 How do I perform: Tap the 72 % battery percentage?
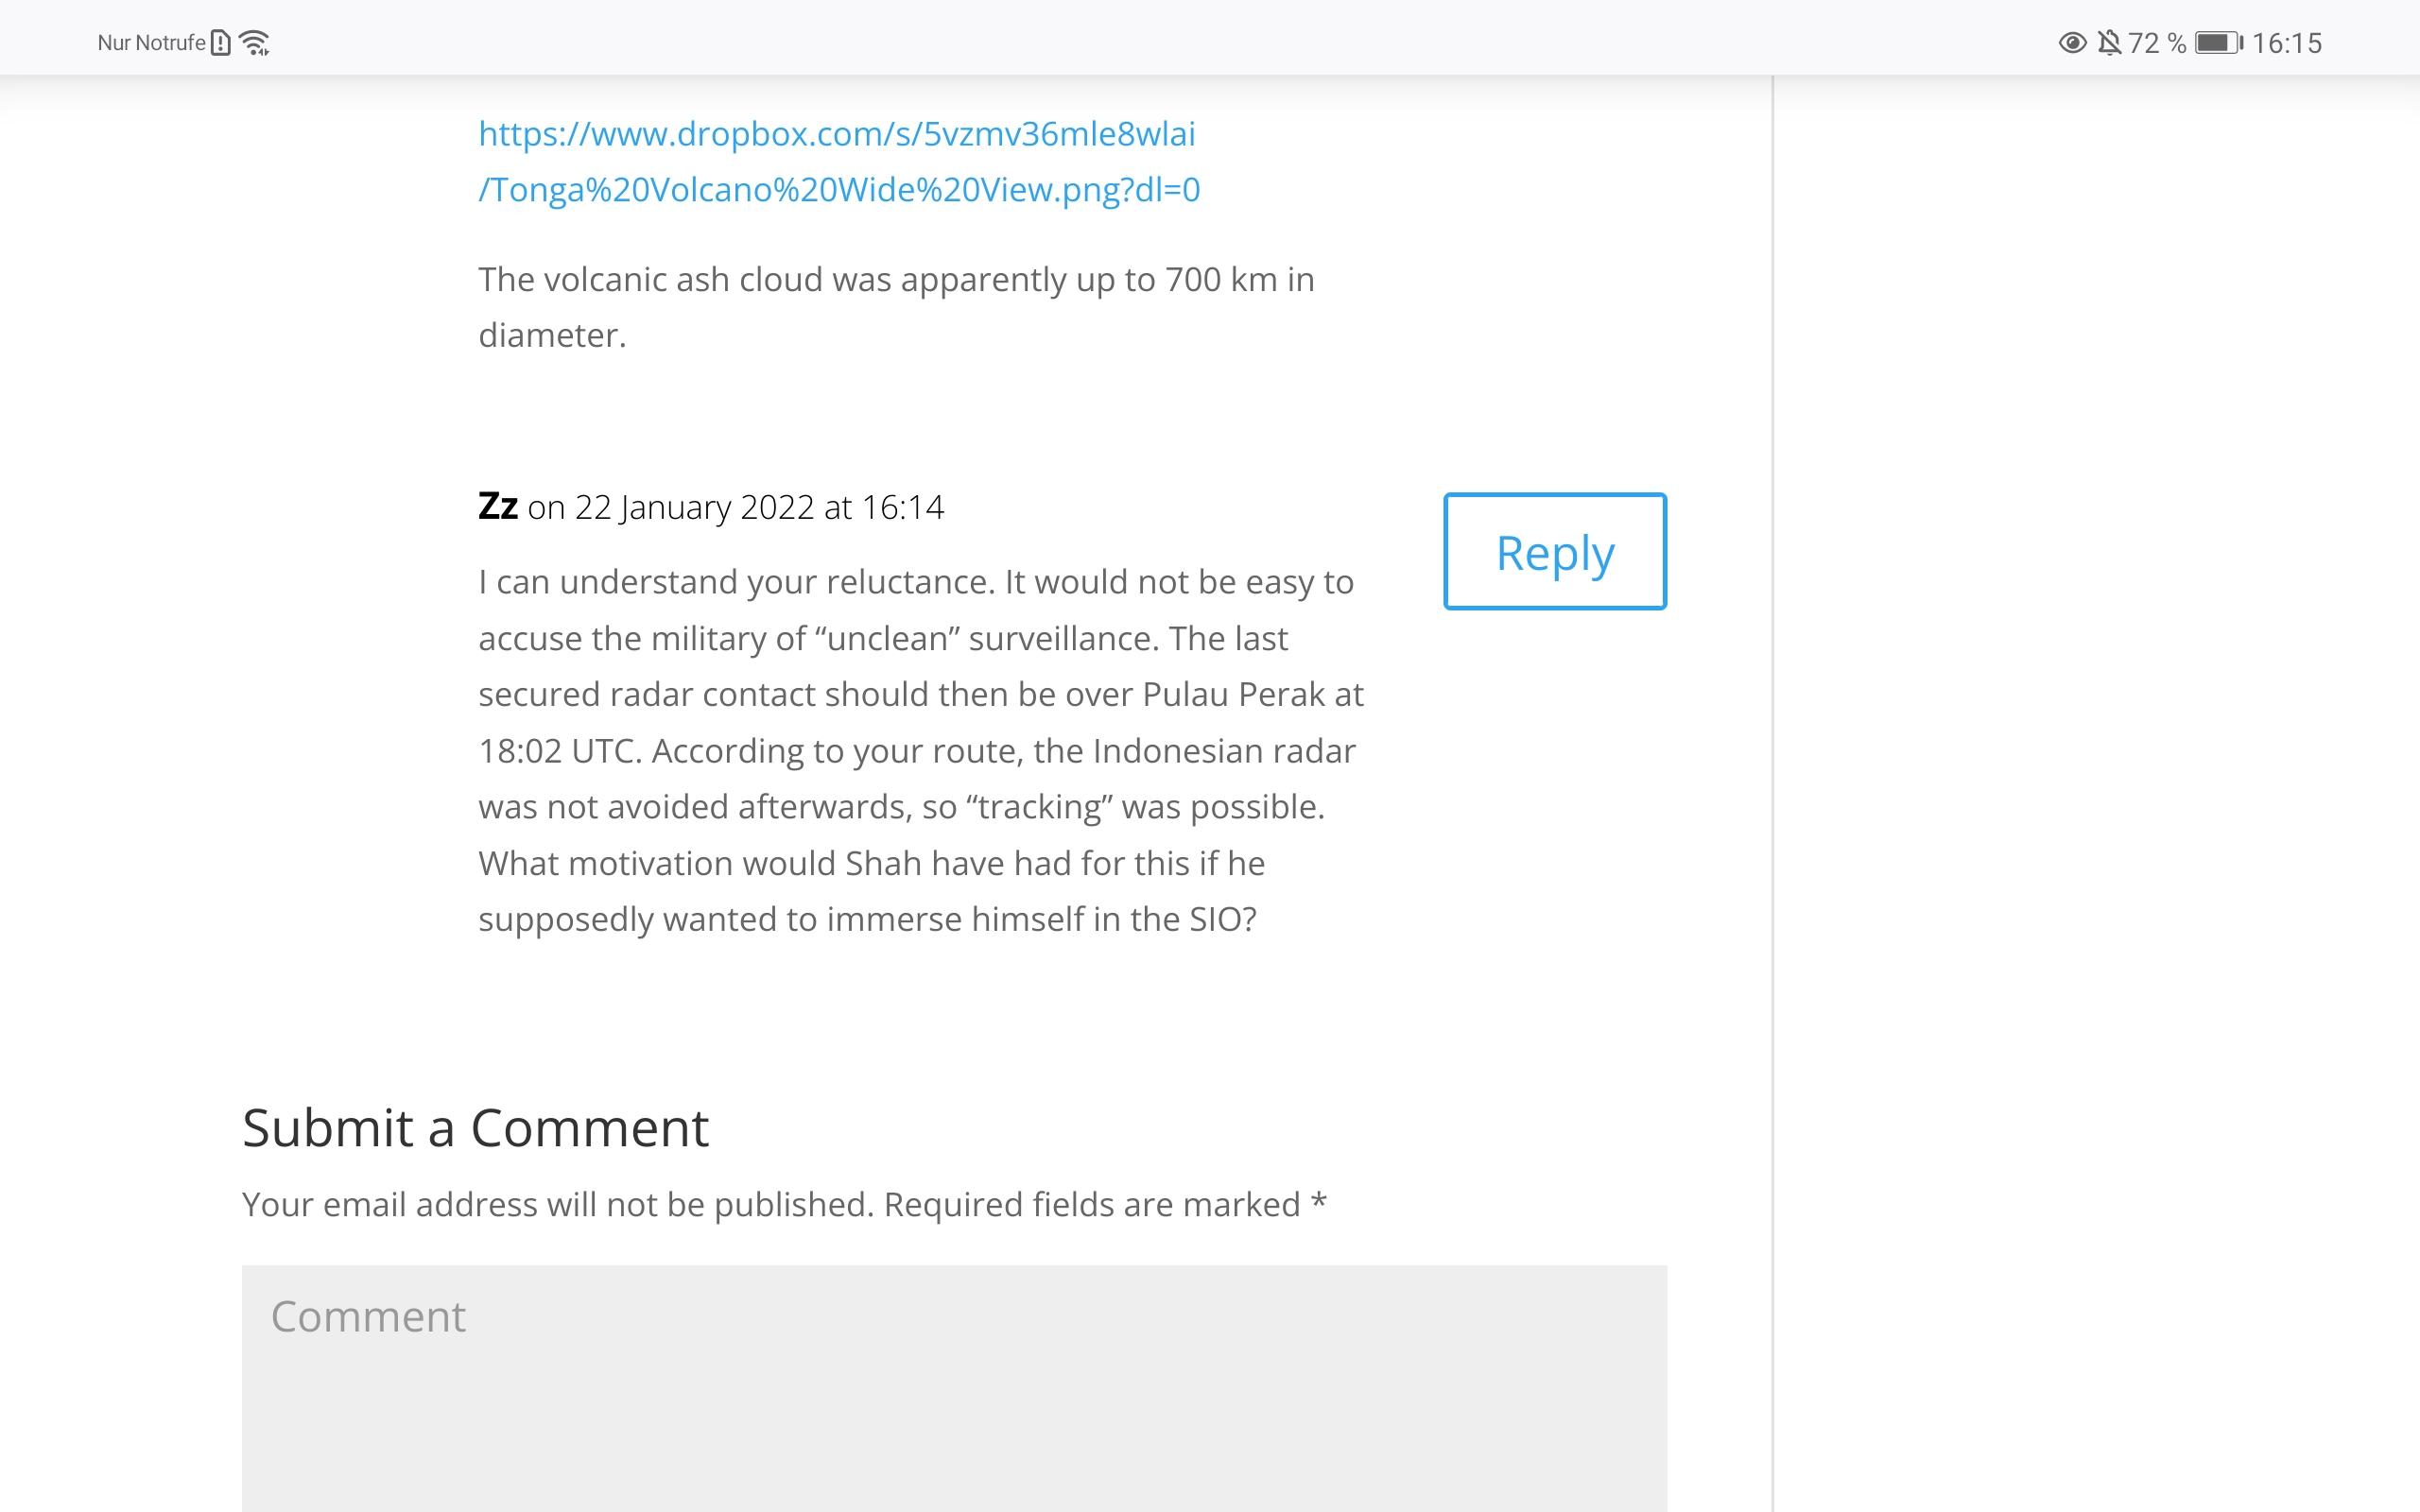[x=2157, y=43]
